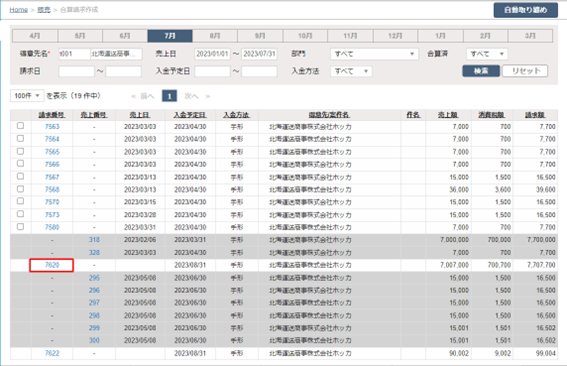Open the 合算済 dropdown
Viewport: 567px width, 366px height.
click(487, 54)
